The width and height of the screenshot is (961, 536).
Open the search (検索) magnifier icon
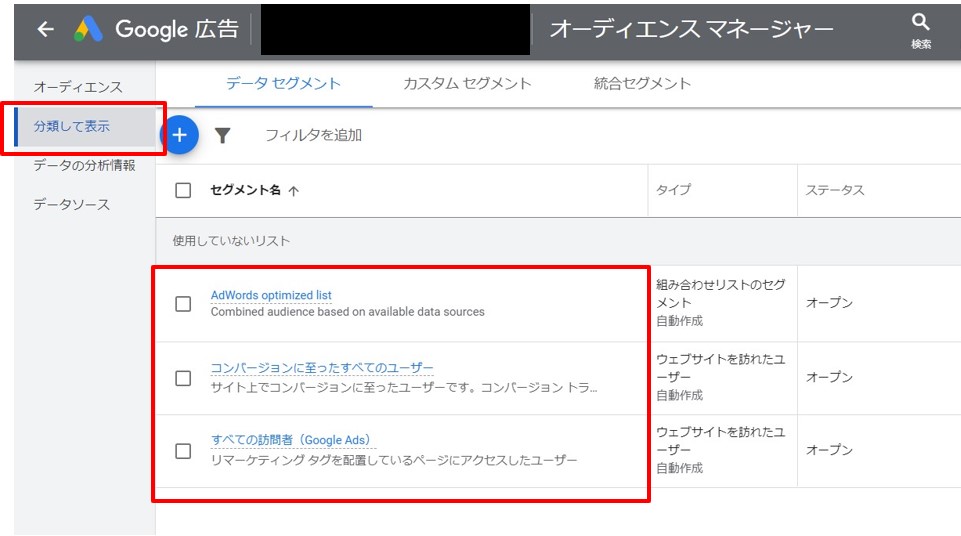point(921,22)
